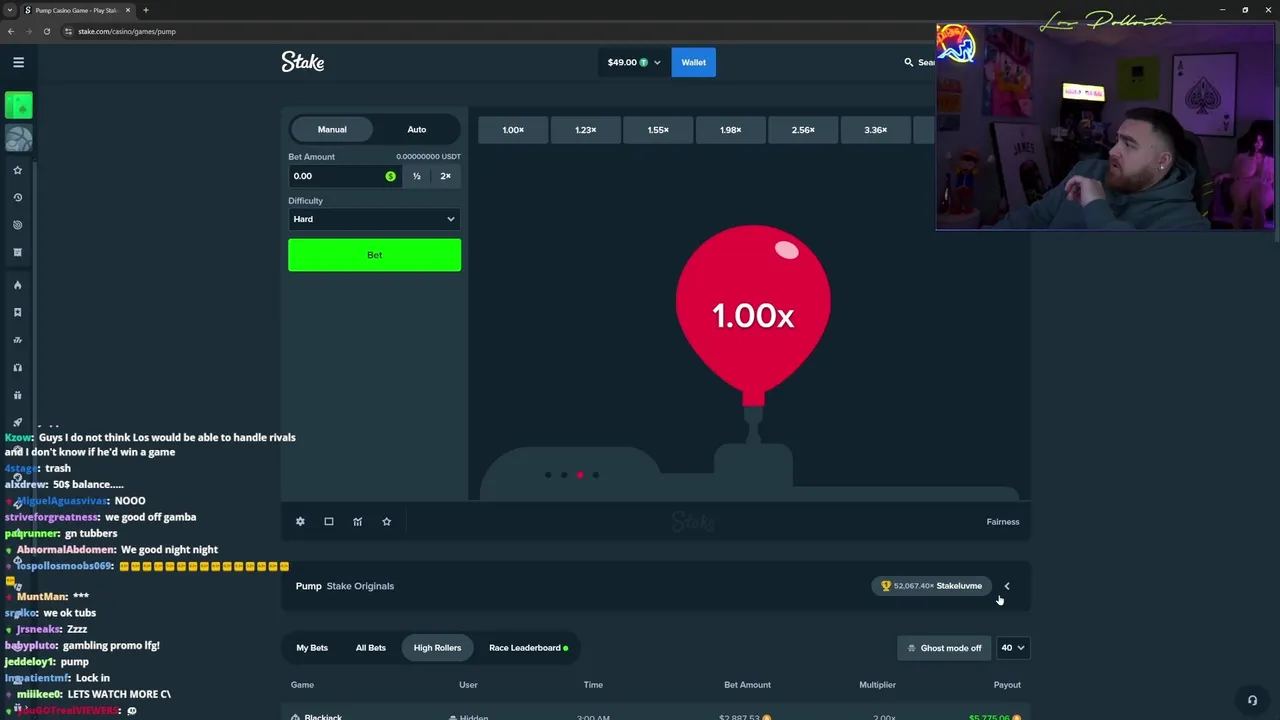Image resolution: width=1280 pixels, height=720 pixels.
Task: Click the Bet Amount column header
Action: 747,685
